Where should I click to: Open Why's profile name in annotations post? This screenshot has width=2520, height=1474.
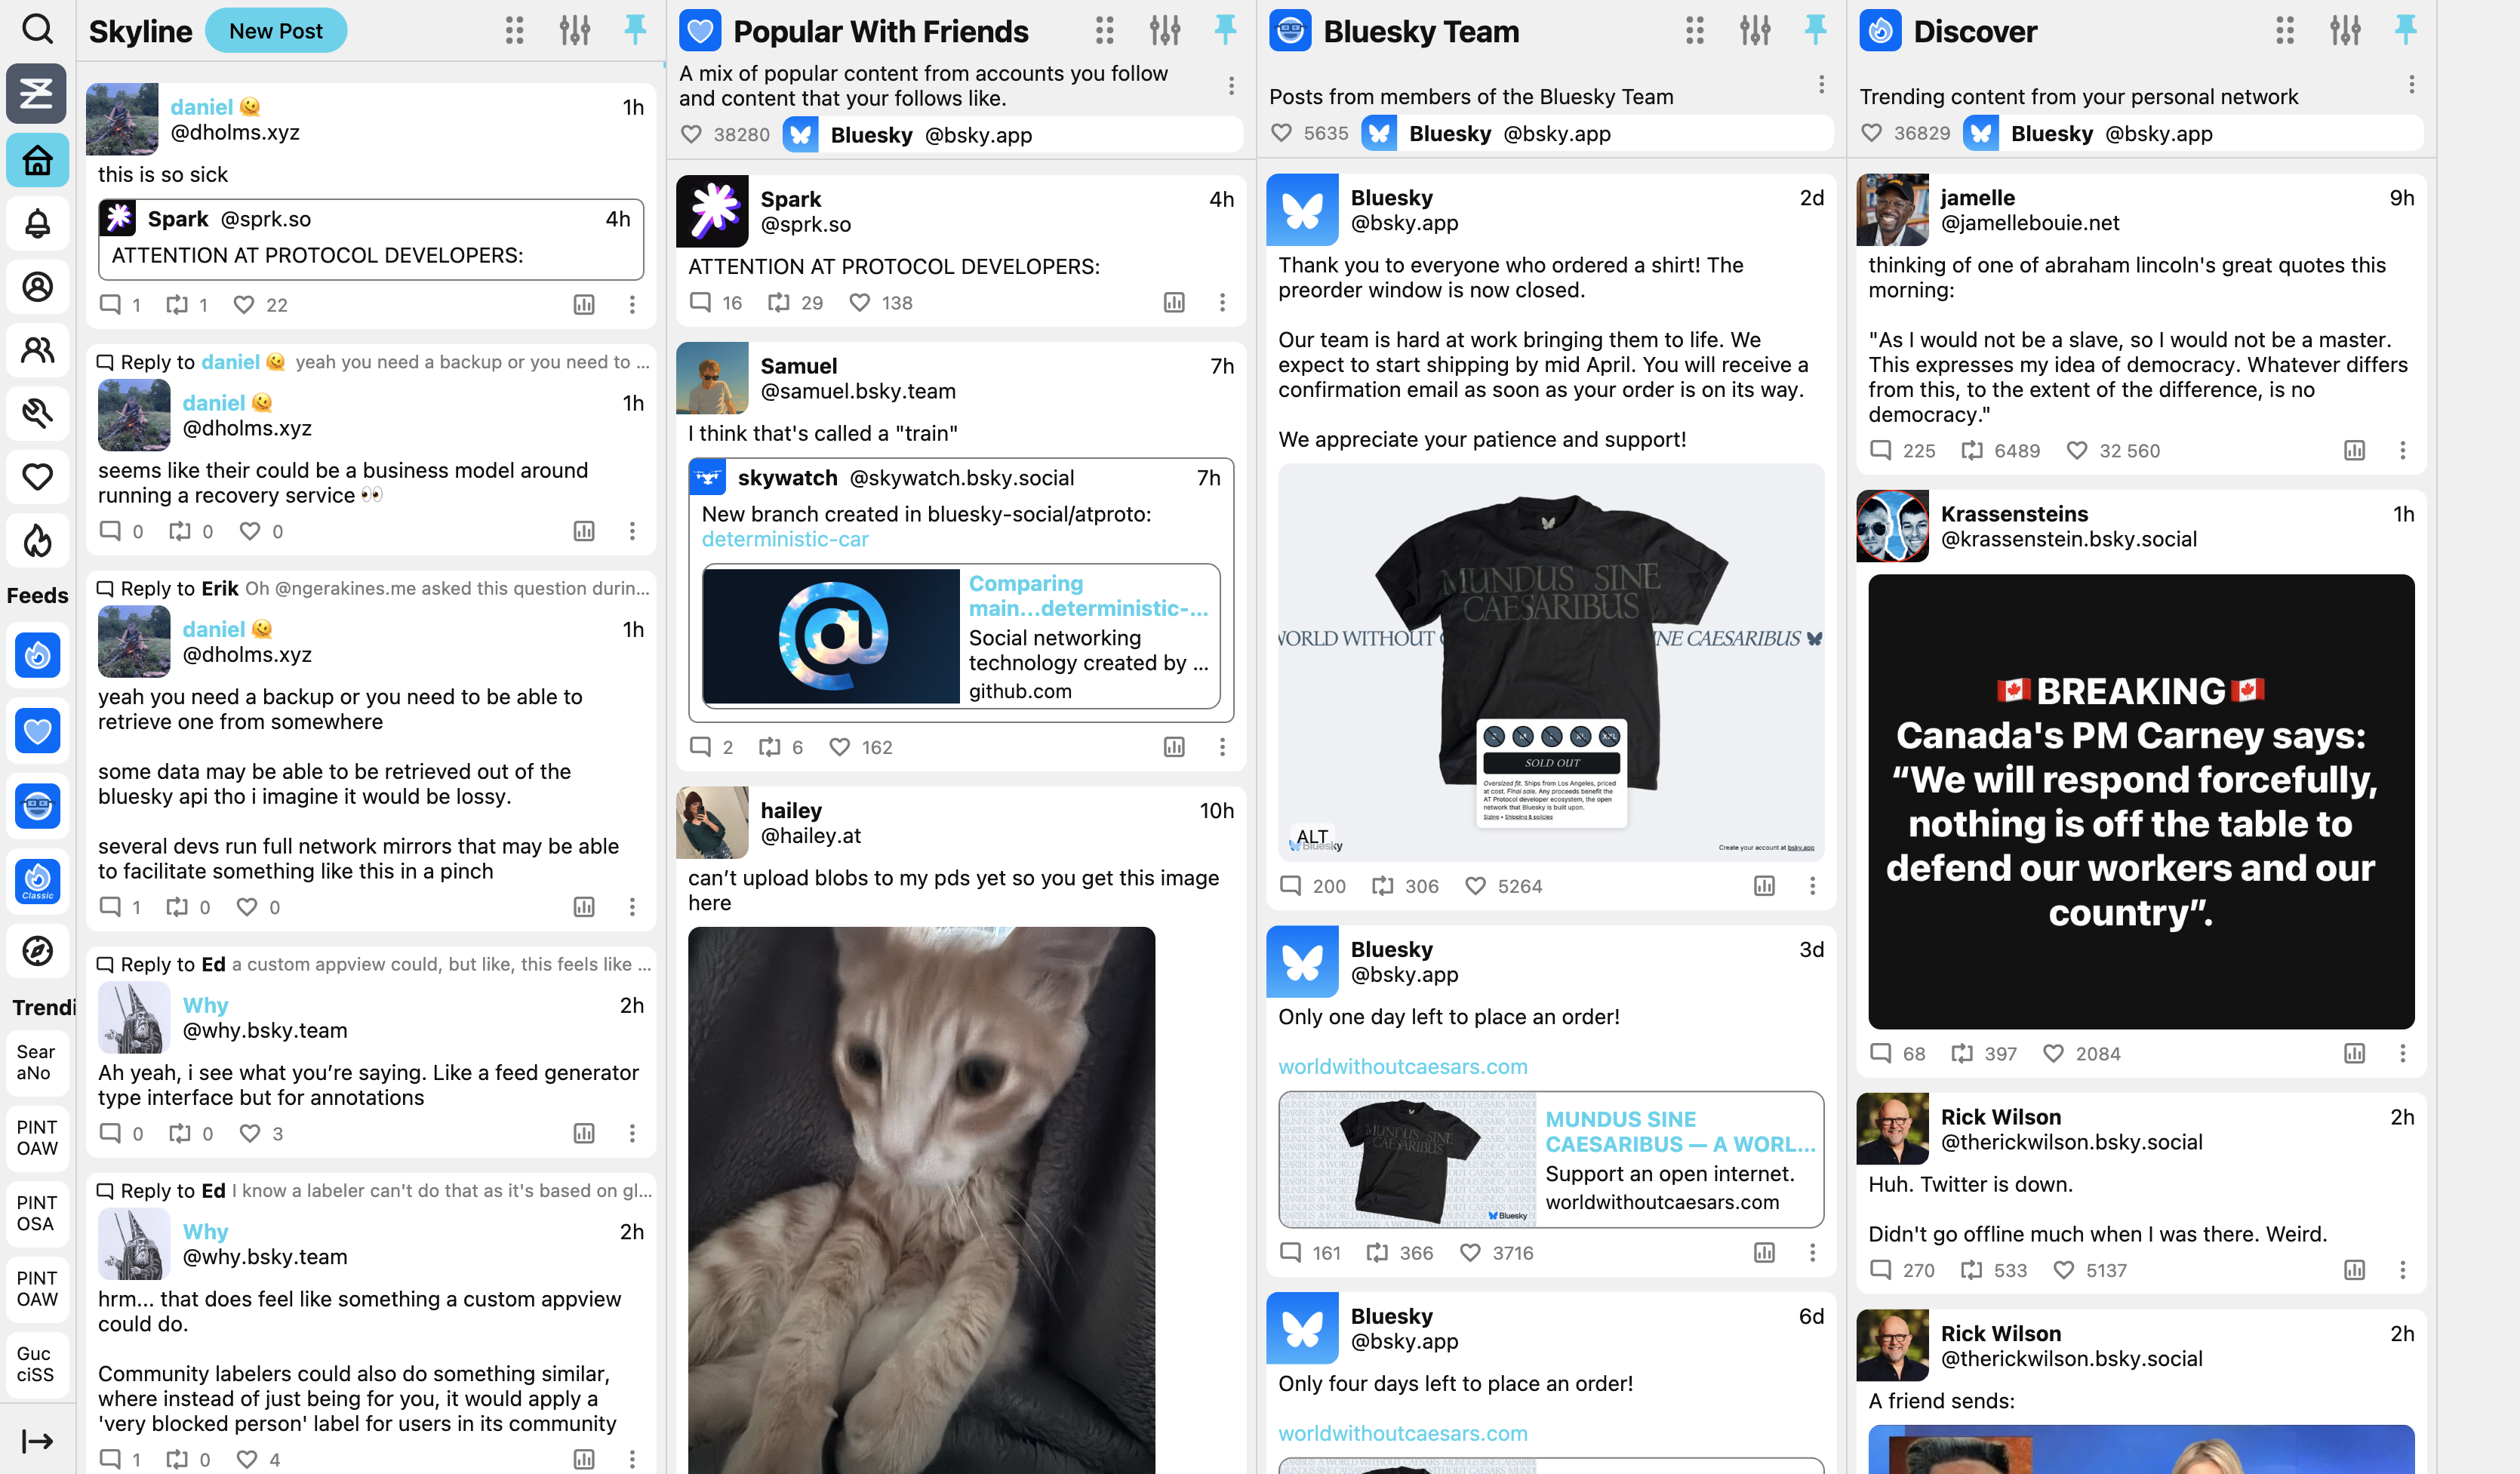pyautogui.click(x=205, y=1005)
